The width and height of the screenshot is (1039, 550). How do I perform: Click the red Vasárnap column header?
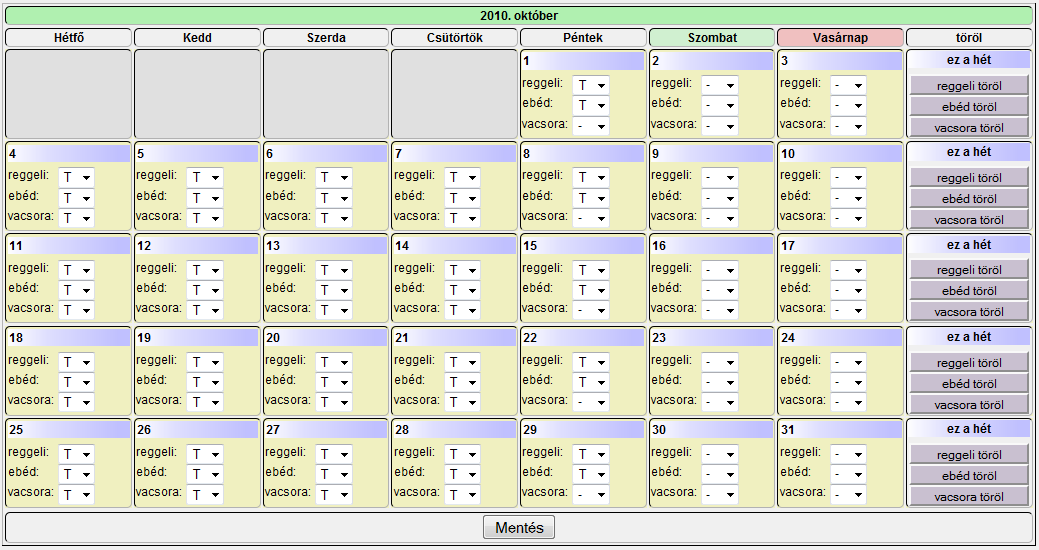[840, 38]
